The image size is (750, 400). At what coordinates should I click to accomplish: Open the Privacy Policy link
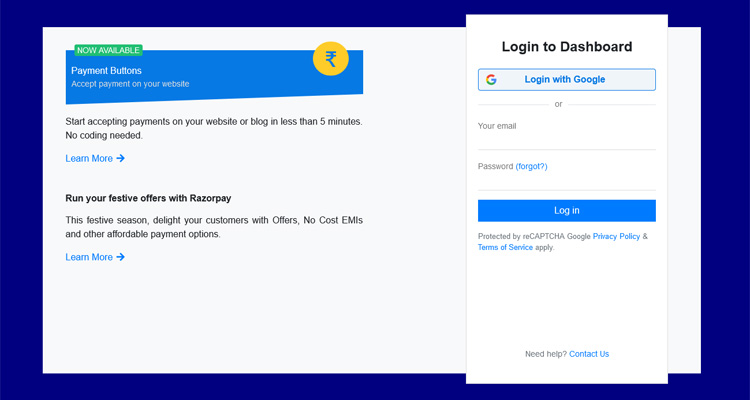pos(616,236)
